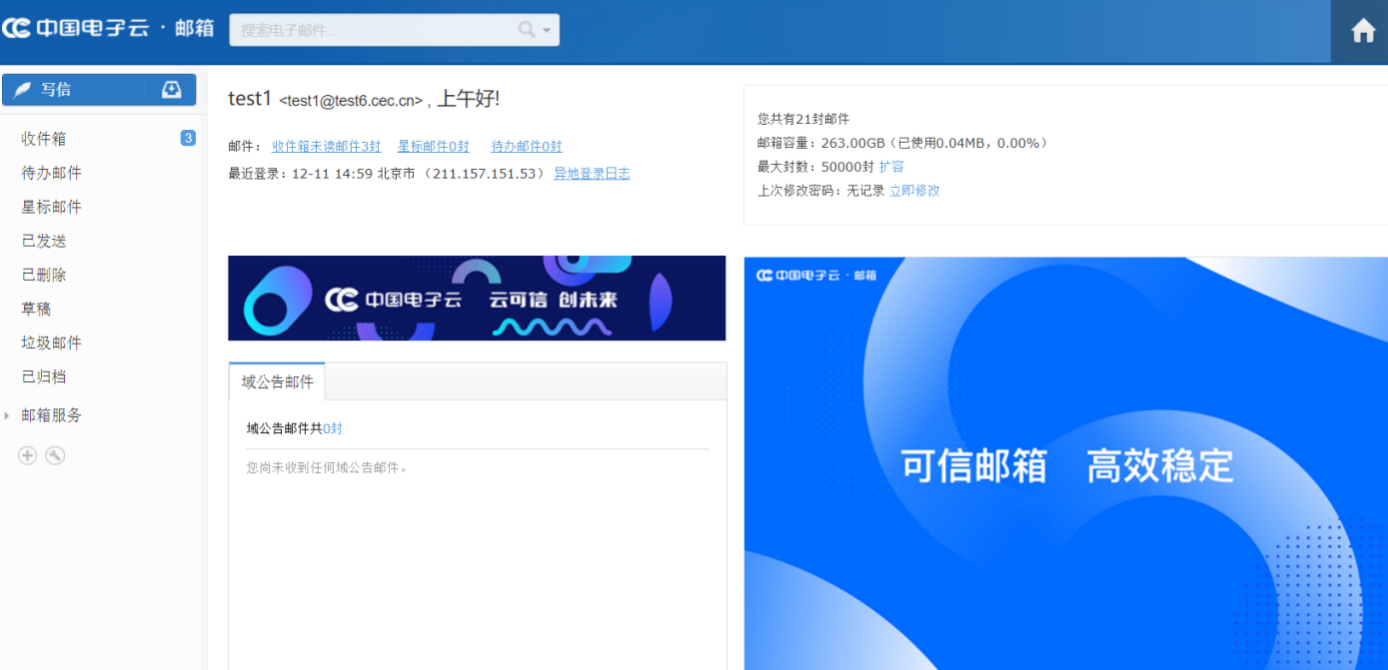Click the 立即修改 password link
Image resolution: width=1388 pixels, height=670 pixels.
tap(915, 190)
